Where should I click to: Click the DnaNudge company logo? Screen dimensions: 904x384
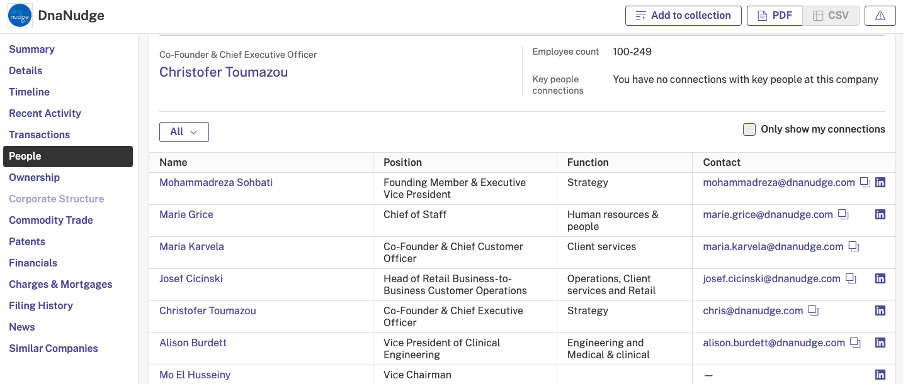20,16
